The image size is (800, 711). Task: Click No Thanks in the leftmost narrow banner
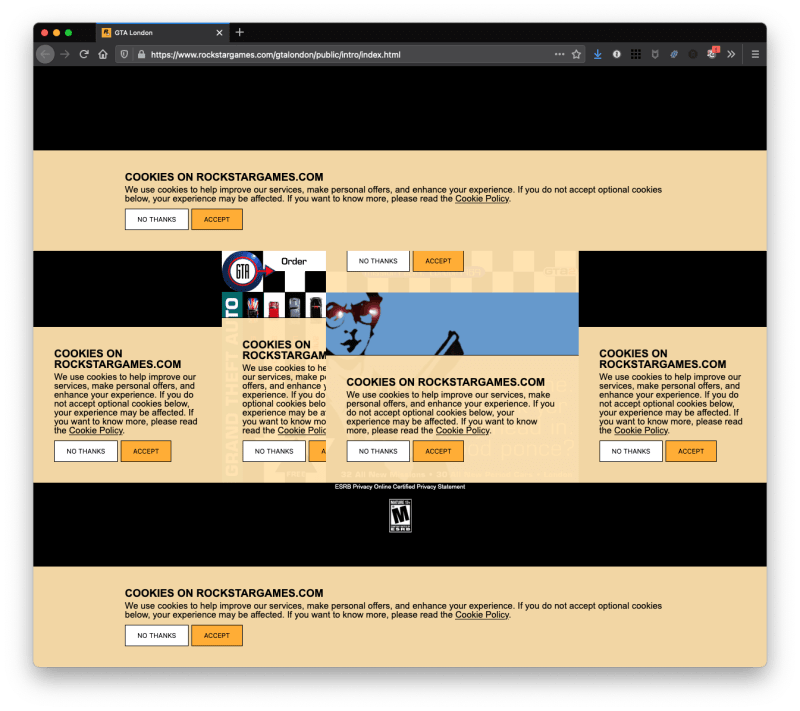point(86,451)
